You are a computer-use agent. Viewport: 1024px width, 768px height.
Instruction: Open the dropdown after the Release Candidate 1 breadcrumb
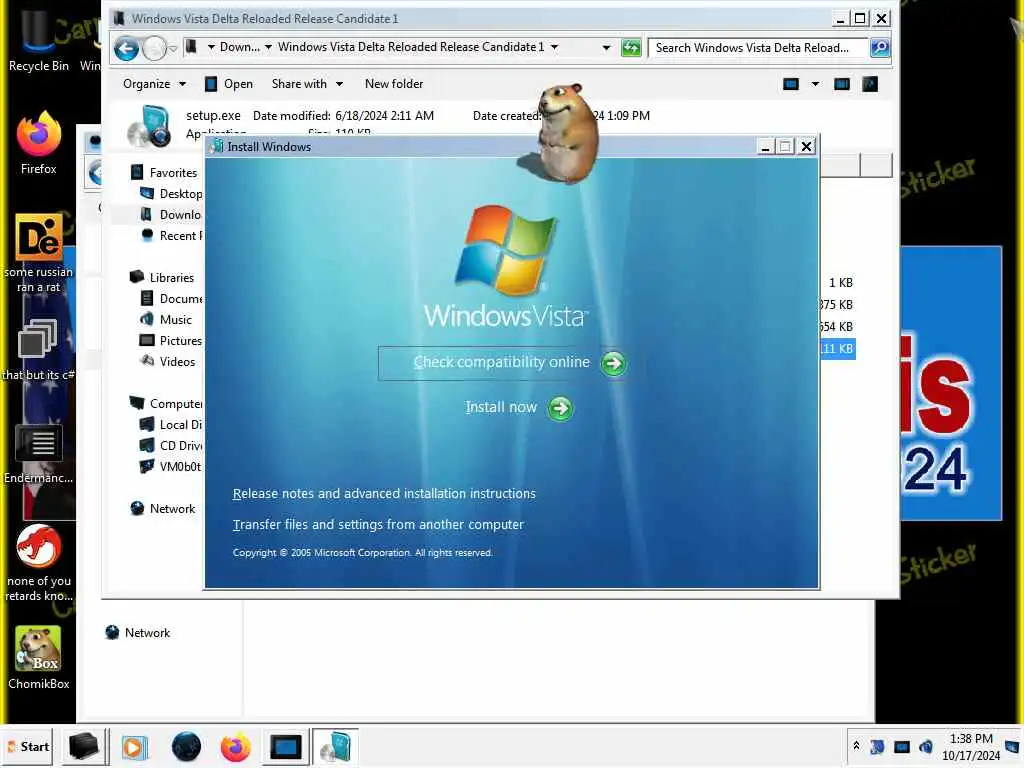click(x=554, y=47)
